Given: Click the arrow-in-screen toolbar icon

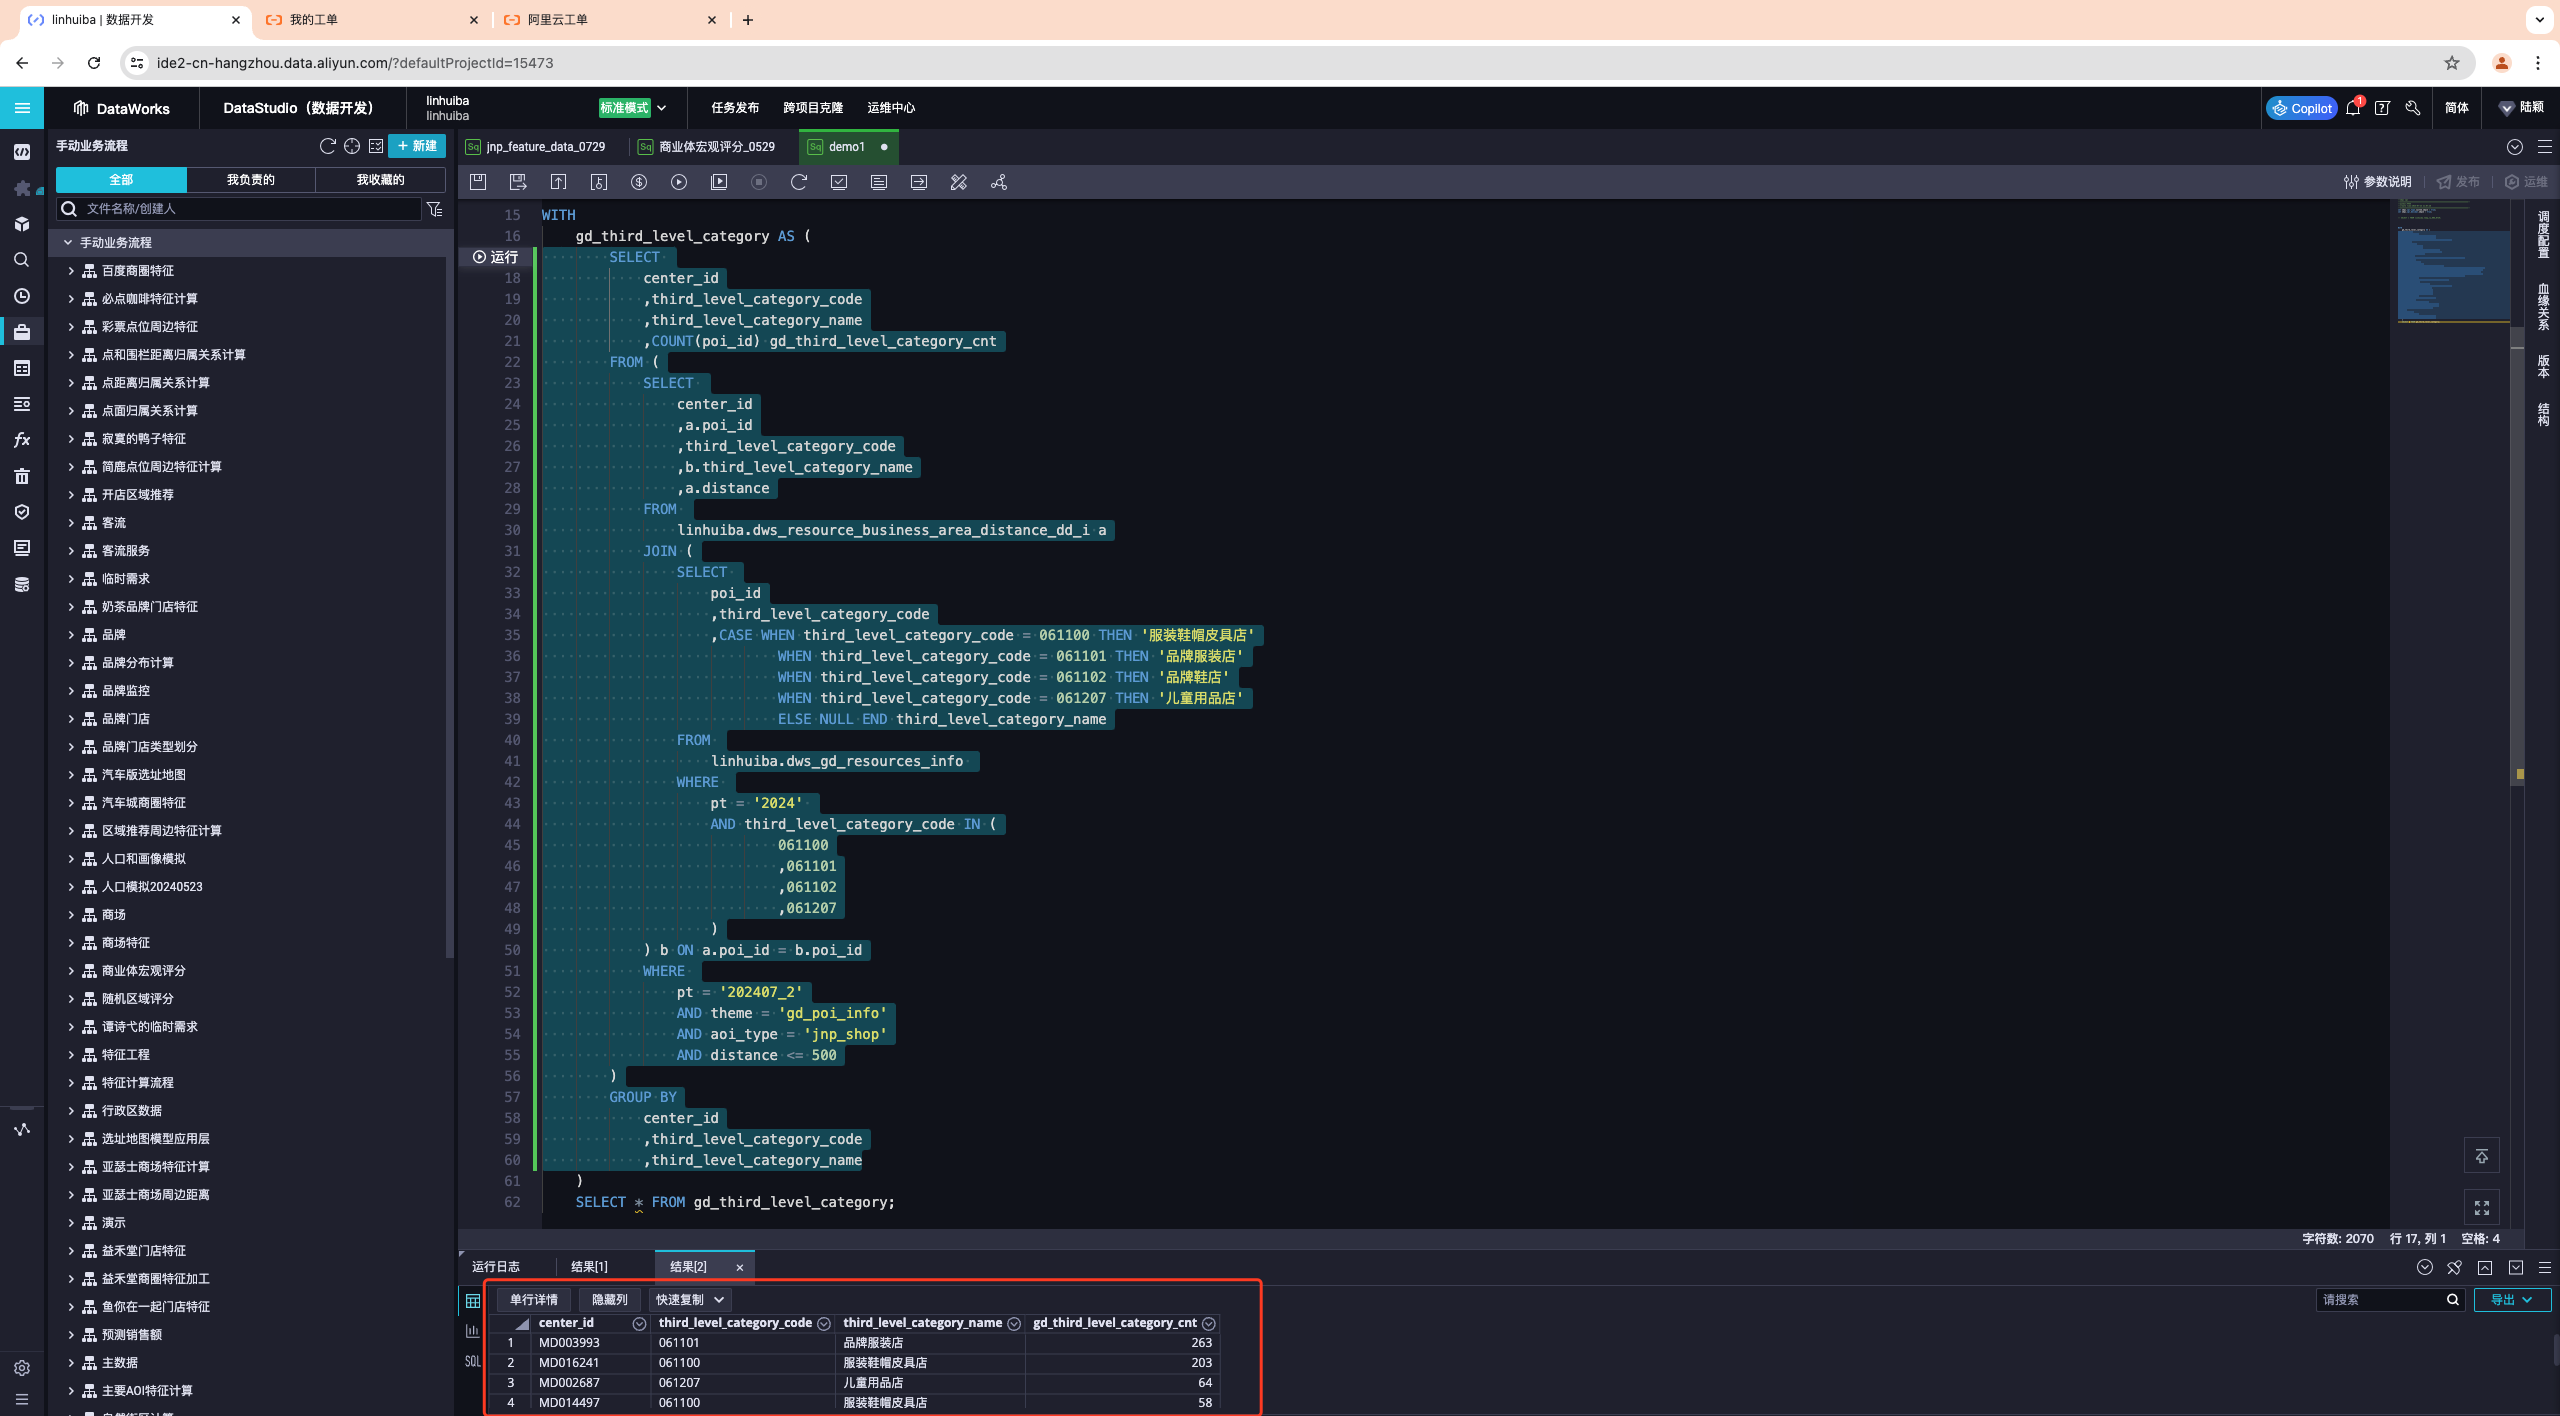Looking at the screenshot, I should (x=919, y=182).
